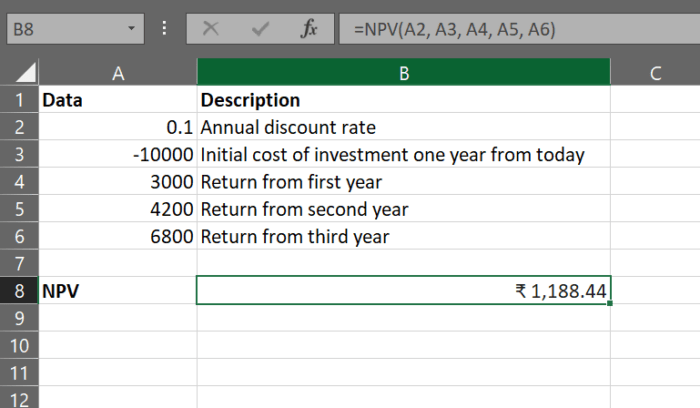700x408 pixels.
Task: Select the 'Return from second year' cell
Action: pos(404,208)
